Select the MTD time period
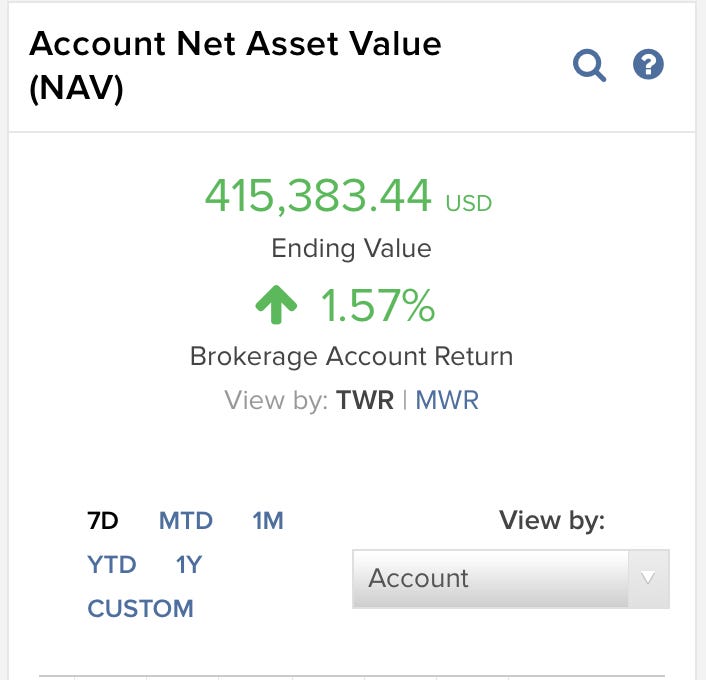706x680 pixels. pos(186,521)
